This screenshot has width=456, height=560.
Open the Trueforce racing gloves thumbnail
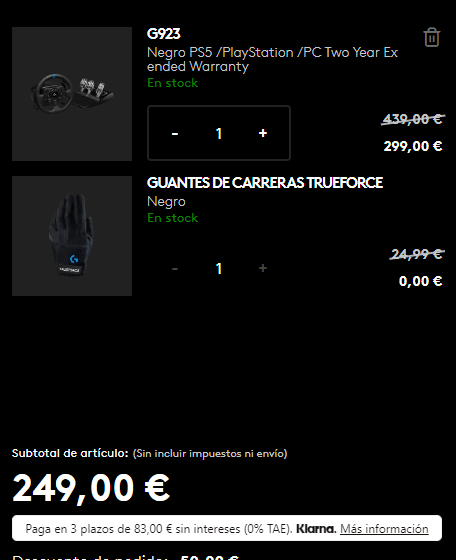pos(72,236)
